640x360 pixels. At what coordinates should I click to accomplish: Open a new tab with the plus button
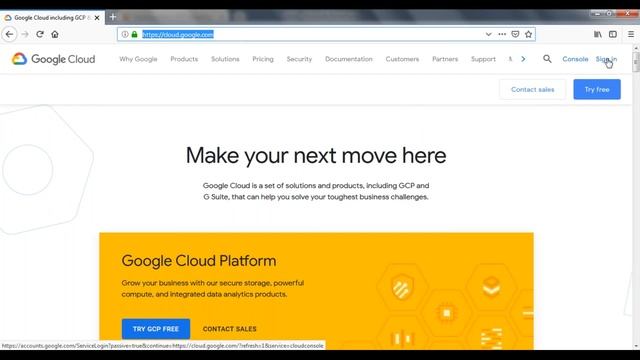coord(113,17)
